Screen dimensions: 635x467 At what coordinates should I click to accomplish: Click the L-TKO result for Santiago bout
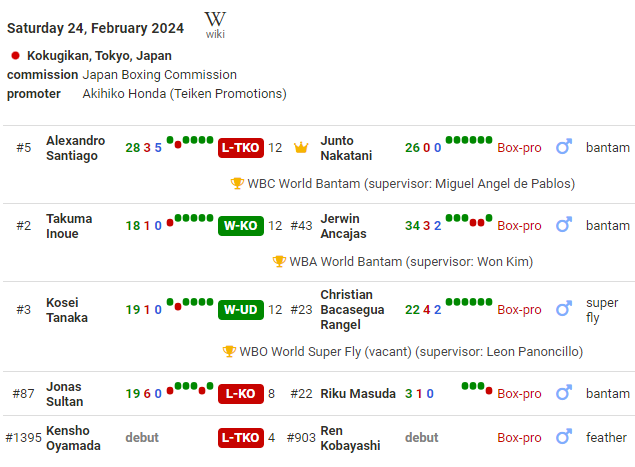click(240, 148)
